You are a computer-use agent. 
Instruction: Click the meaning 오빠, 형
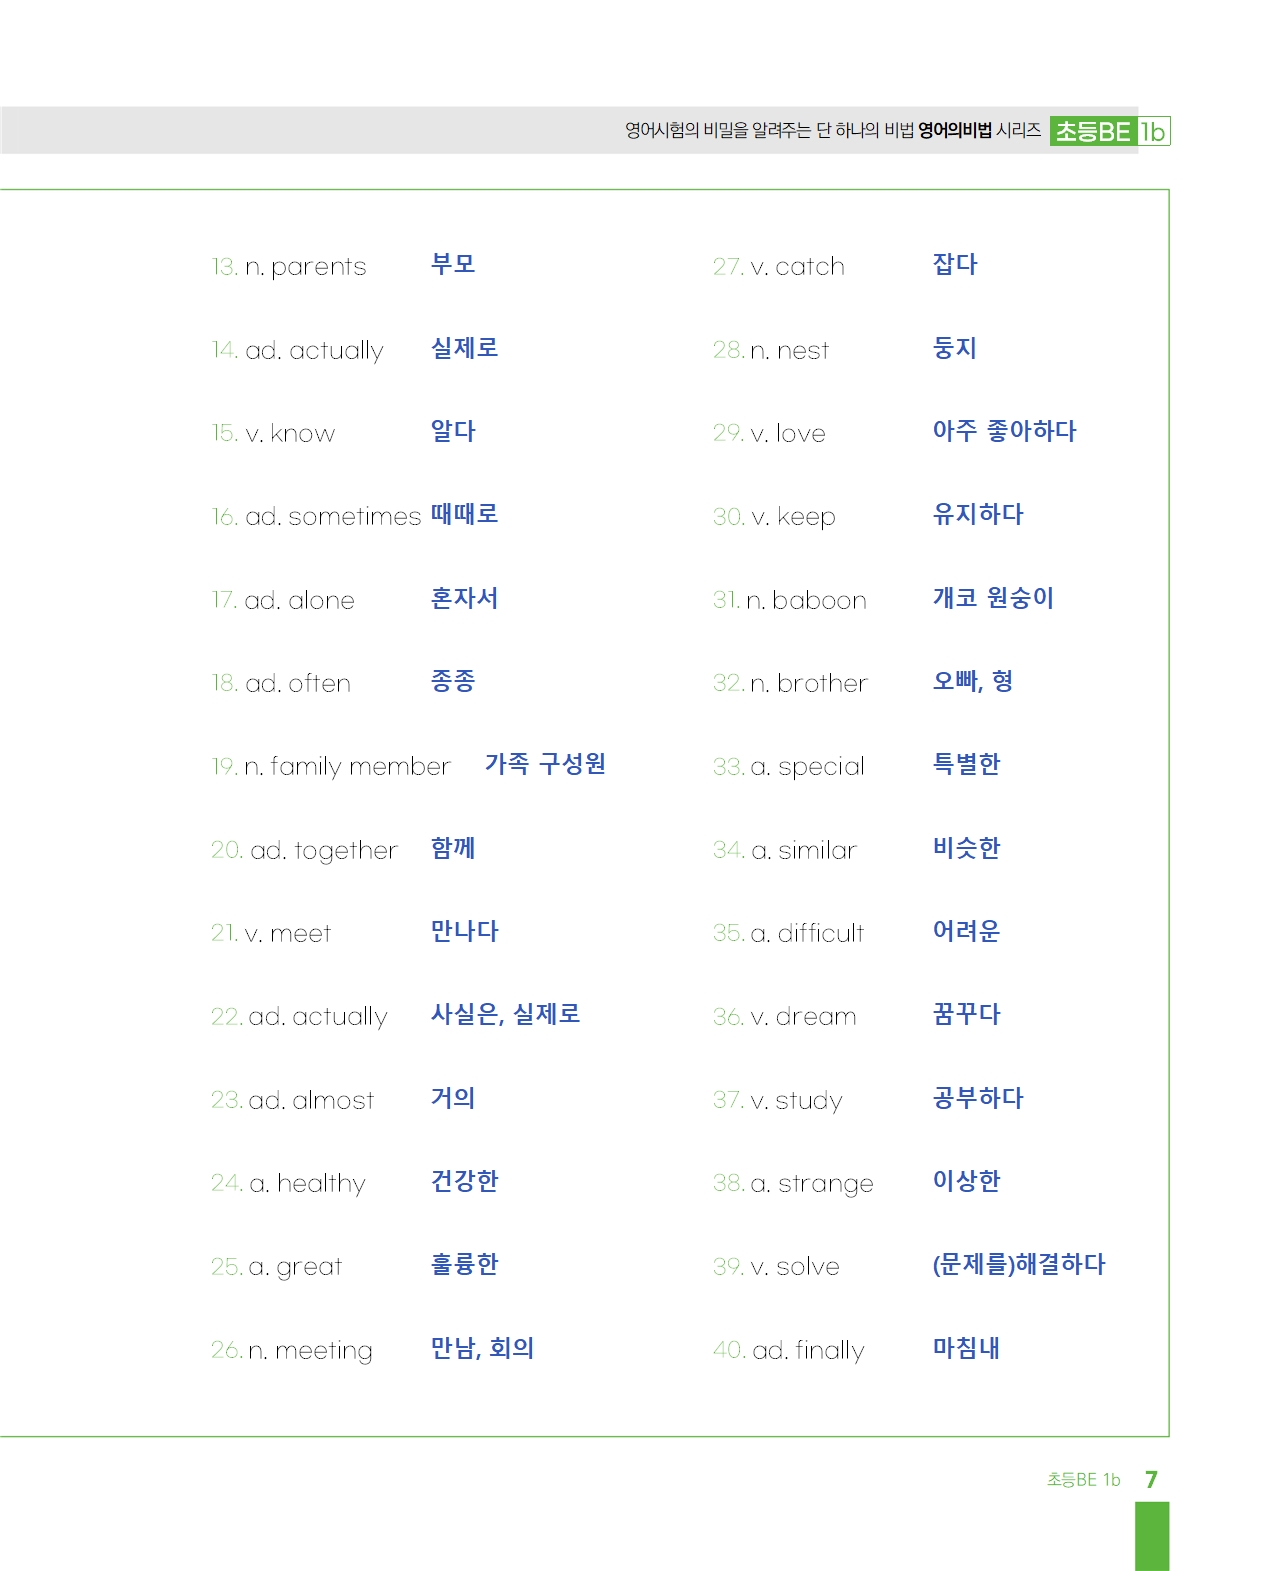pos(973,681)
